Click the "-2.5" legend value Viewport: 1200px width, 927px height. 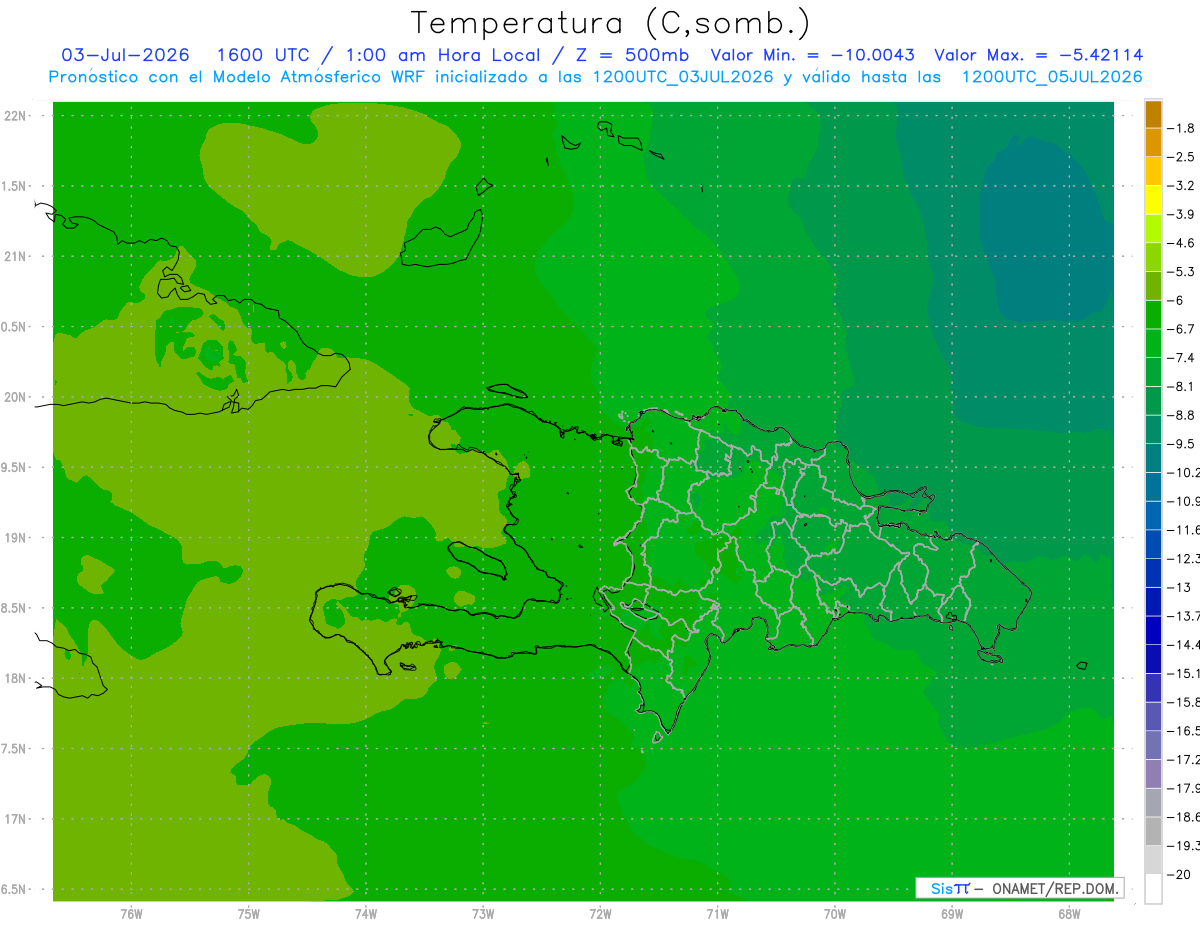tap(1182, 157)
